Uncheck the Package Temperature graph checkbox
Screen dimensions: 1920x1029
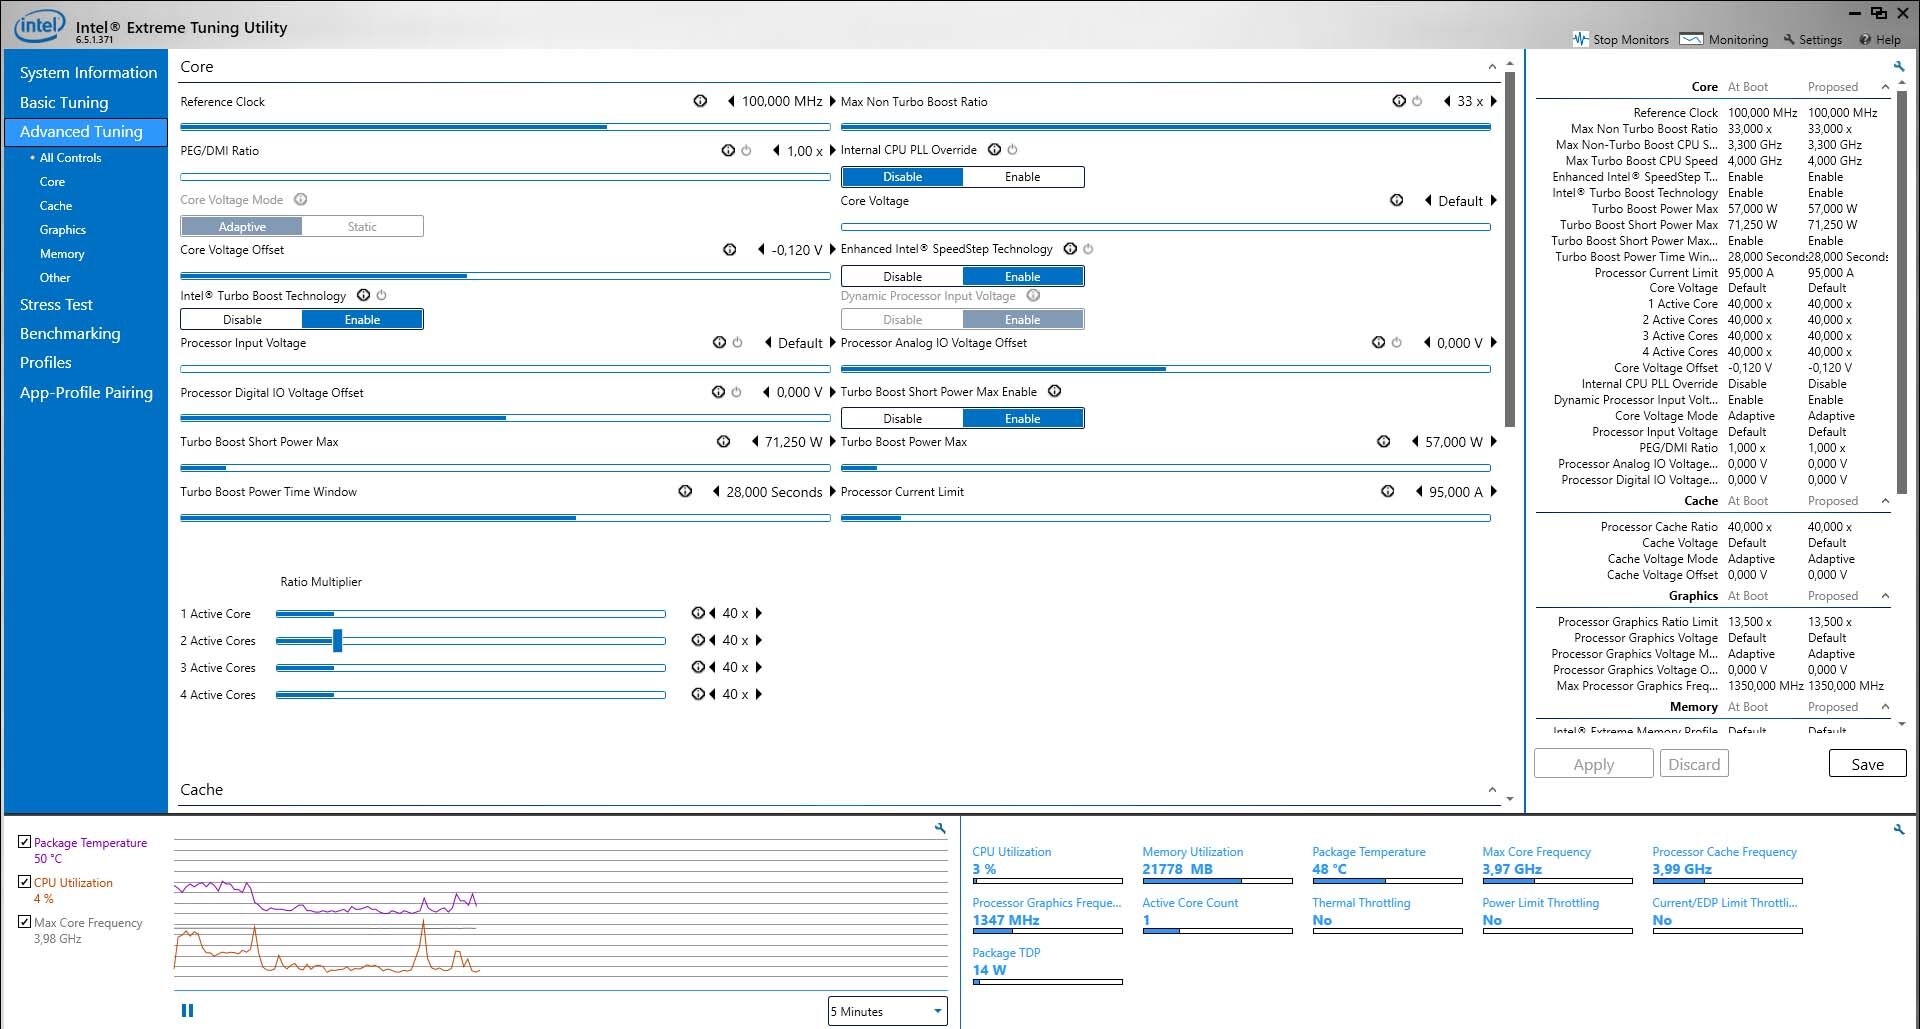pyautogui.click(x=25, y=842)
